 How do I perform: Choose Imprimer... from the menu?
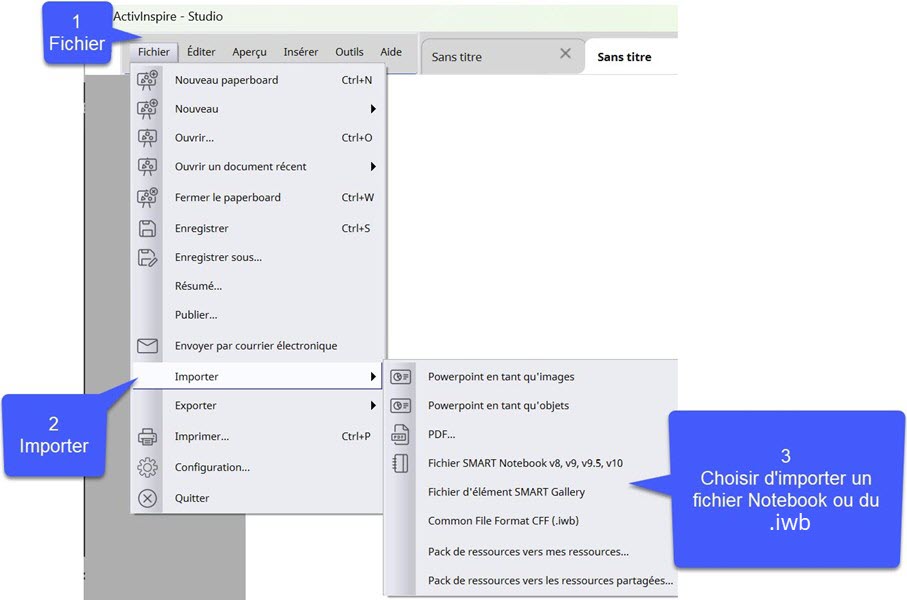point(258,436)
